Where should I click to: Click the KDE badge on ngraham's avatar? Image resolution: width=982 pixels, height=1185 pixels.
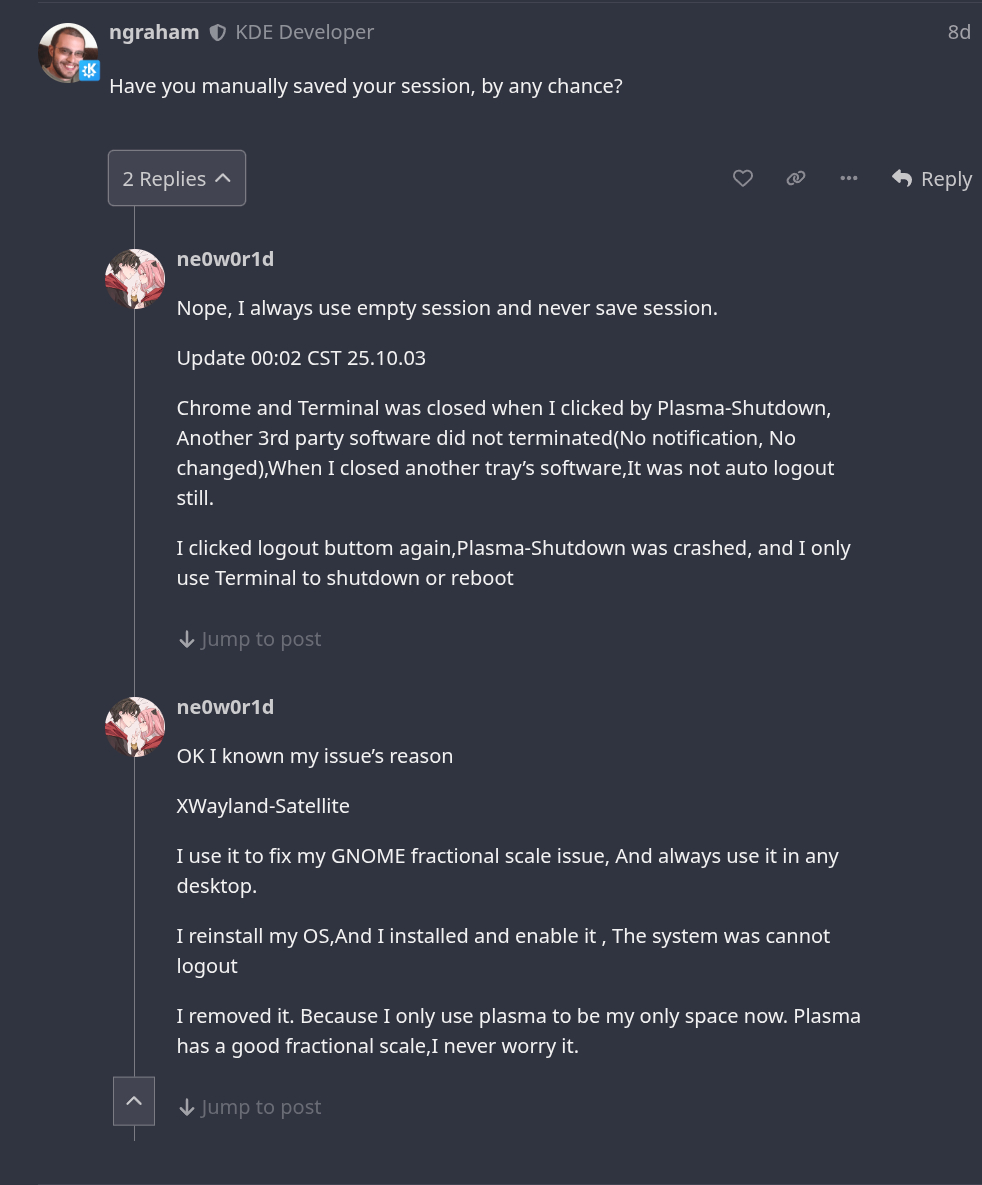tap(90, 71)
